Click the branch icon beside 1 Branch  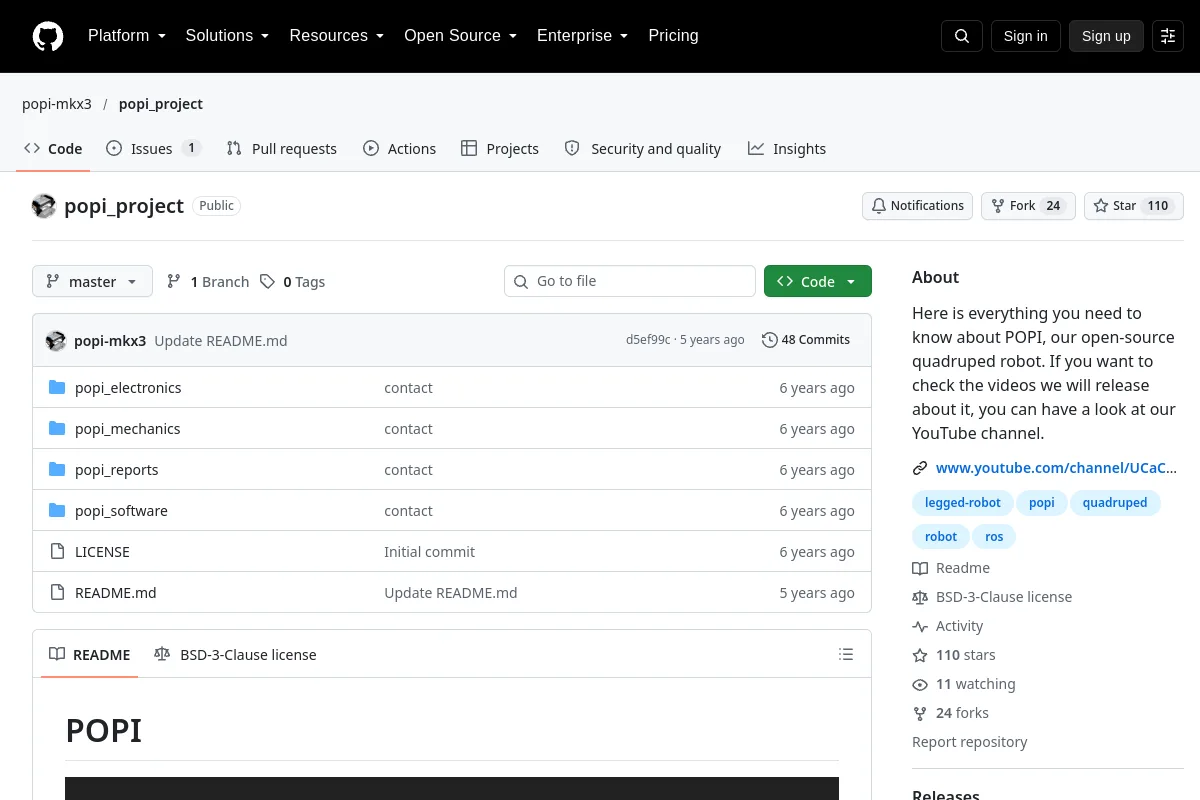174,282
